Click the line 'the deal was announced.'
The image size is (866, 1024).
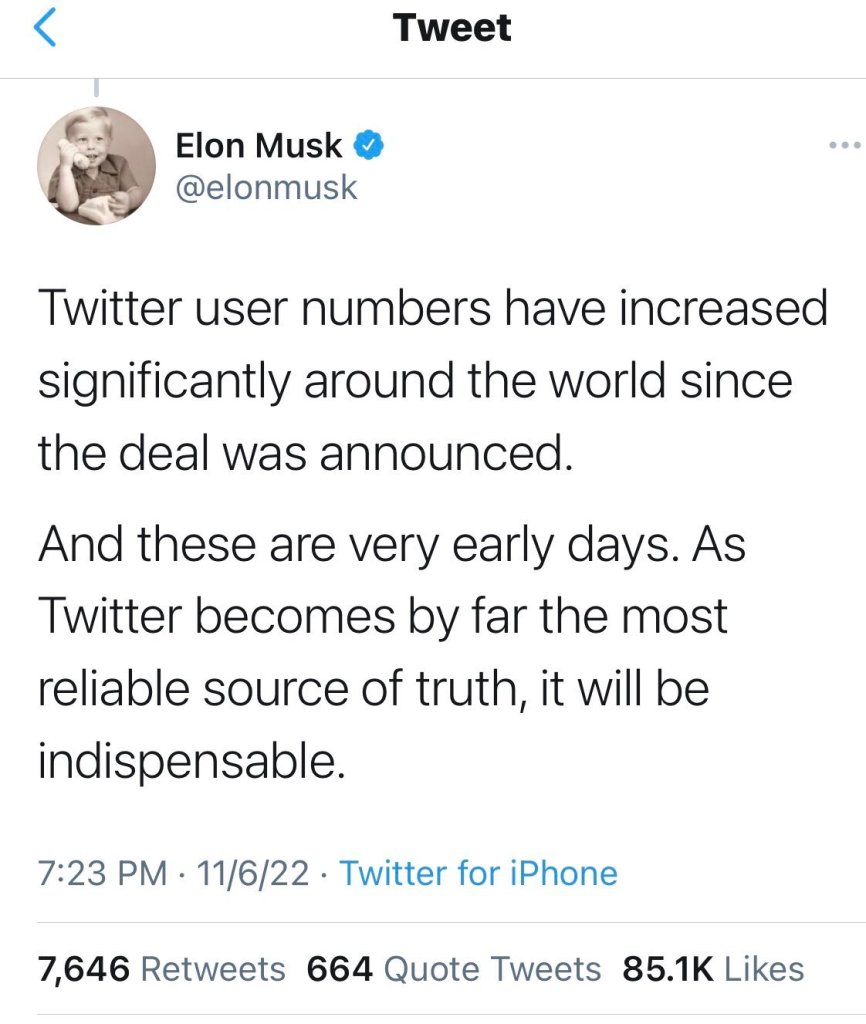point(306,455)
